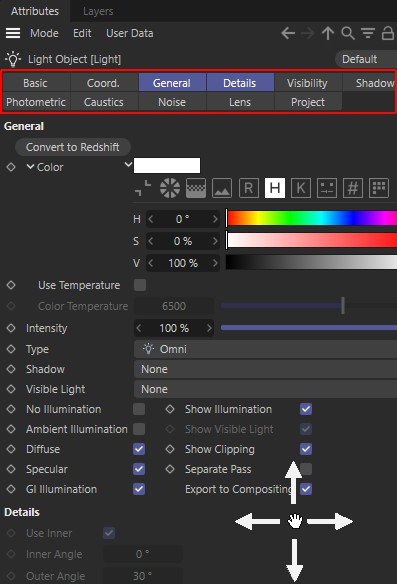397x584 pixels.
Task: Open the light Type dropdown showing Omni
Action: coord(265,349)
